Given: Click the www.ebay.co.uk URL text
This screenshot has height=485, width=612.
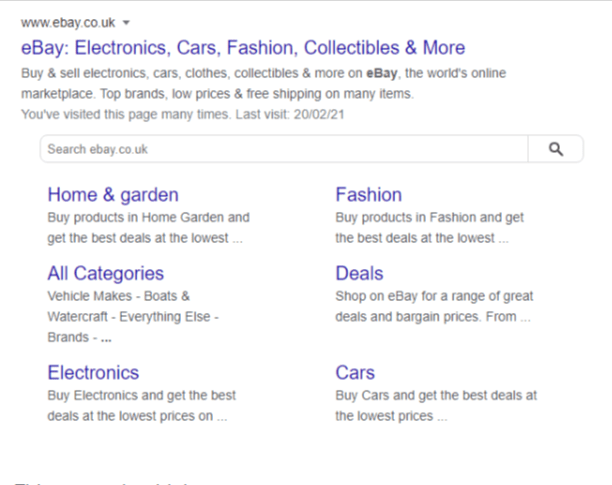Looking at the screenshot, I should click(68, 23).
